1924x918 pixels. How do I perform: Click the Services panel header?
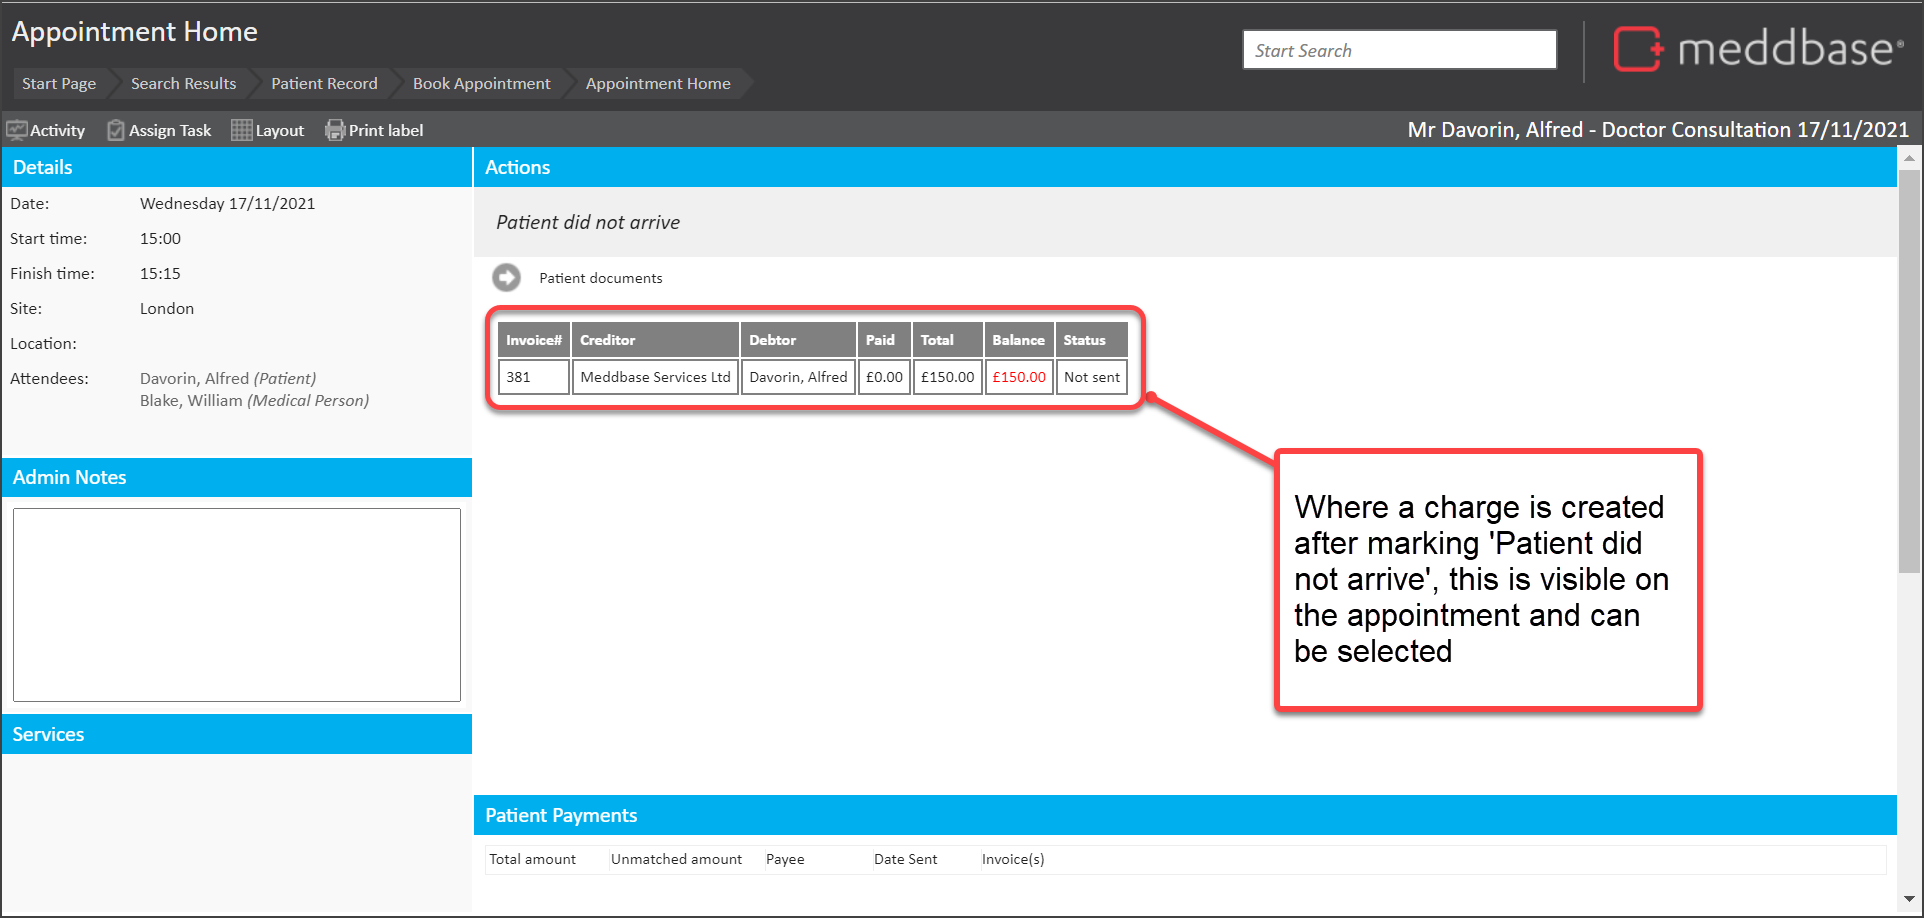[x=237, y=734]
